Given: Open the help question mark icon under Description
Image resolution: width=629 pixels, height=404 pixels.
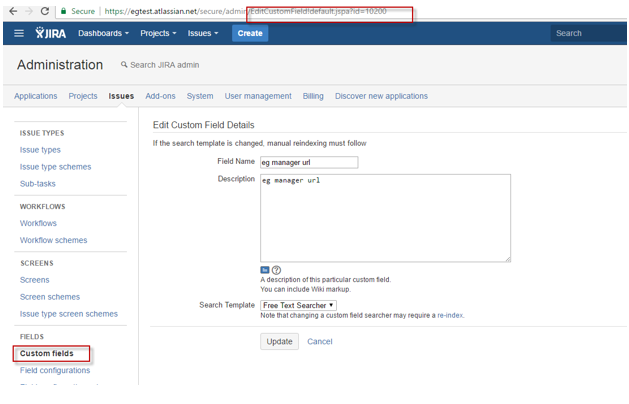Looking at the screenshot, I should tap(276, 270).
